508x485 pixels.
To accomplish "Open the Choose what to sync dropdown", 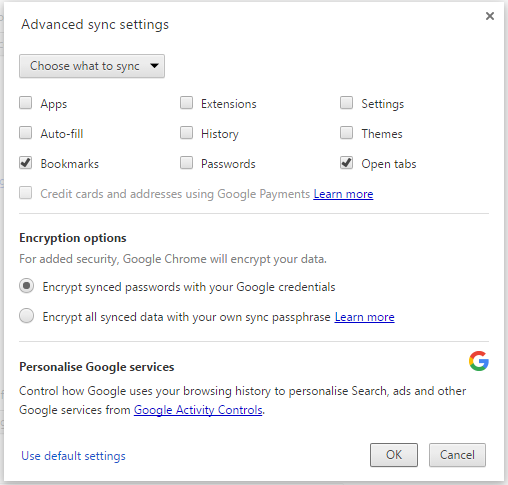I will point(92,66).
